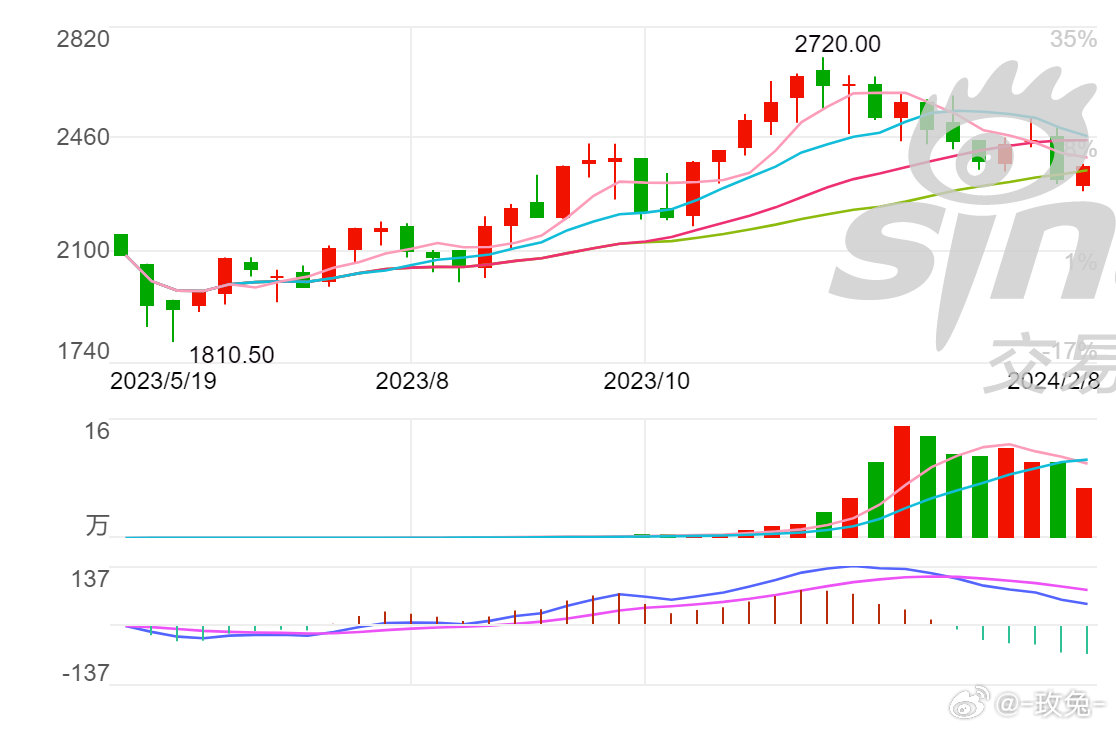Select the 2023/8 date axis label
The width and height of the screenshot is (1116, 730).
(412, 381)
